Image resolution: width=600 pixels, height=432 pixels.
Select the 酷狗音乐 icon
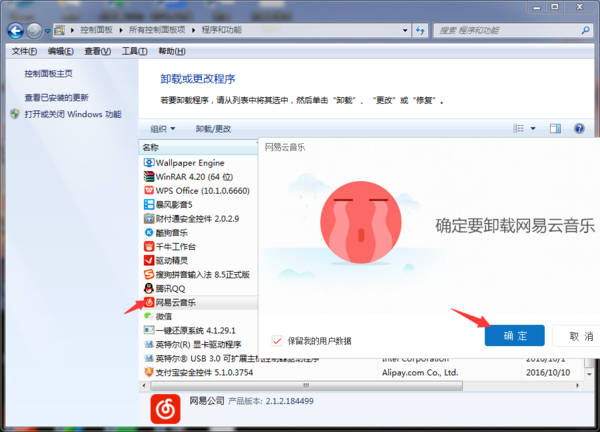click(148, 232)
